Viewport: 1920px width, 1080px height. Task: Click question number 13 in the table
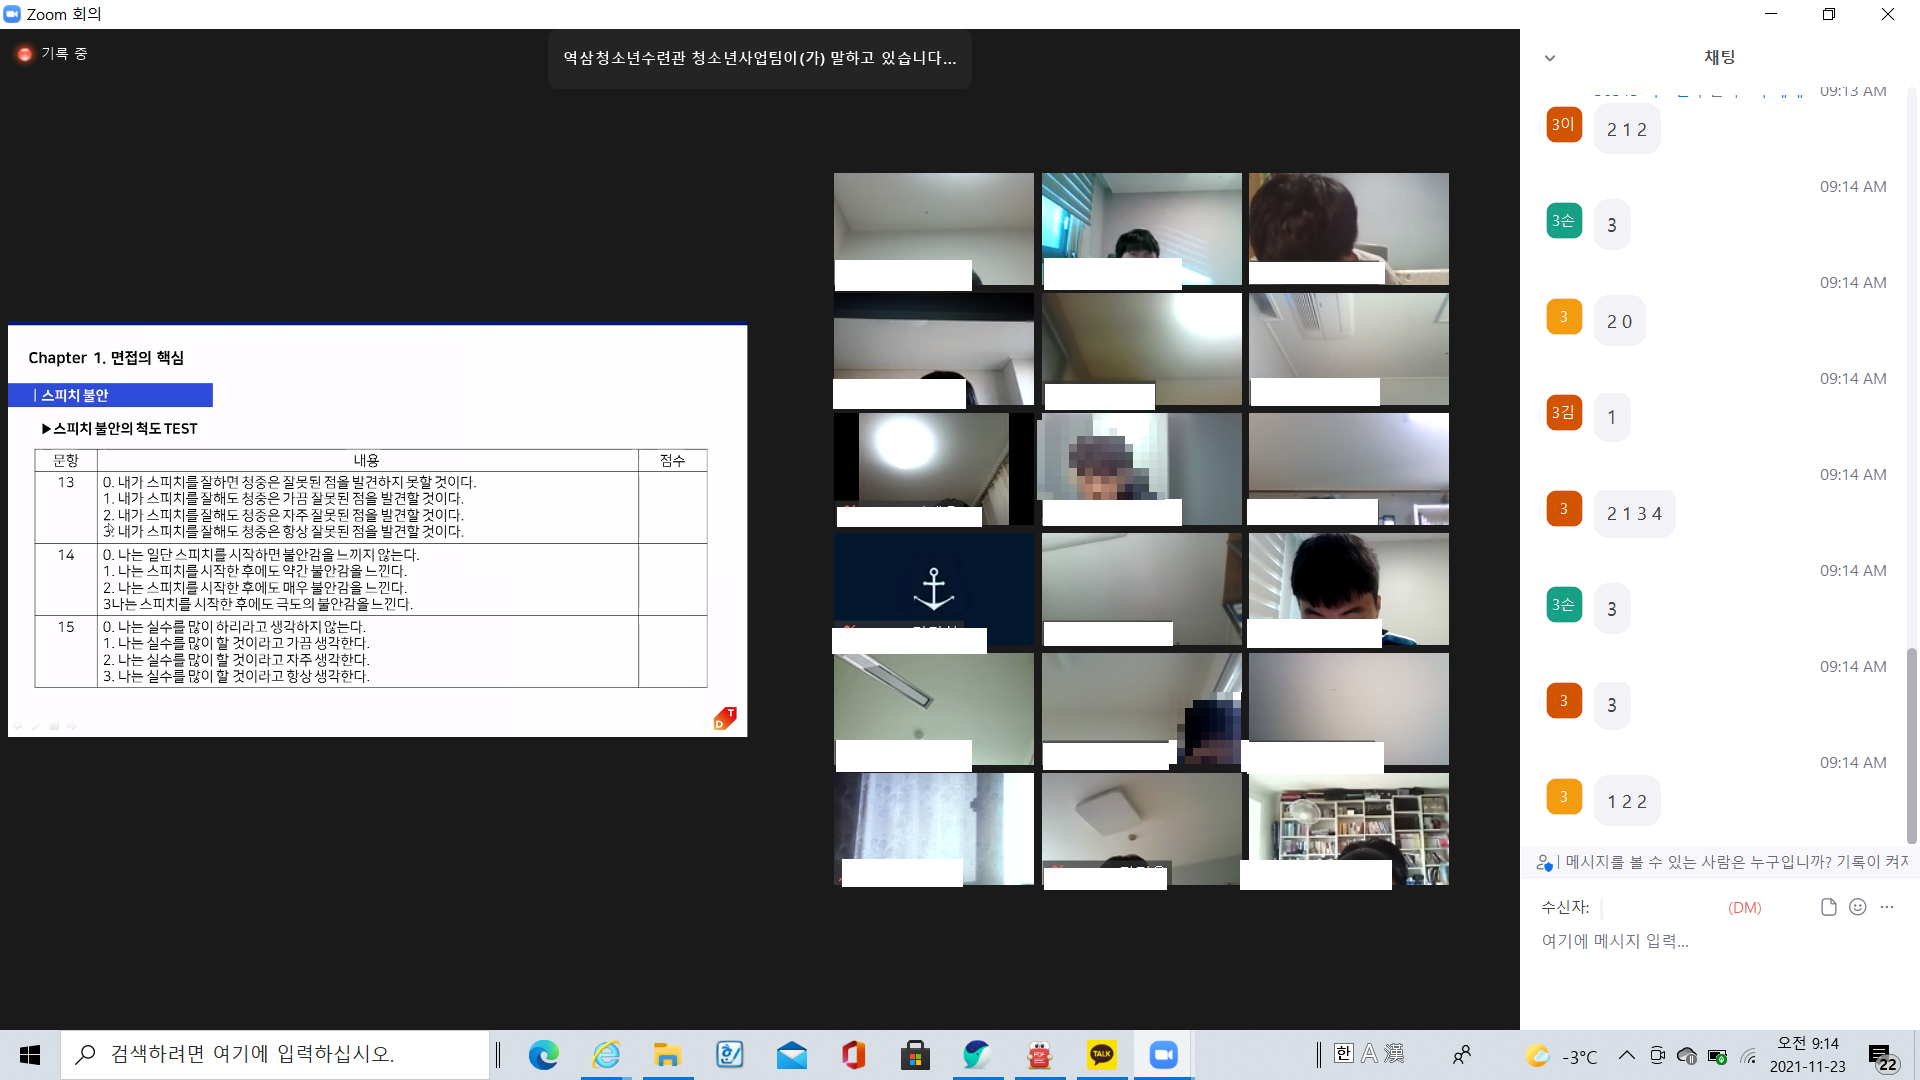66,482
